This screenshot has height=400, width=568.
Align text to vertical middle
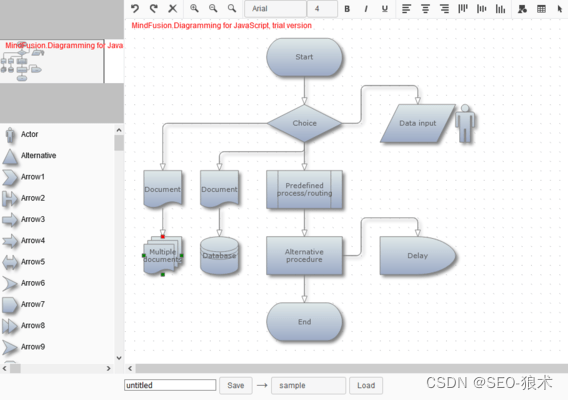click(x=482, y=9)
